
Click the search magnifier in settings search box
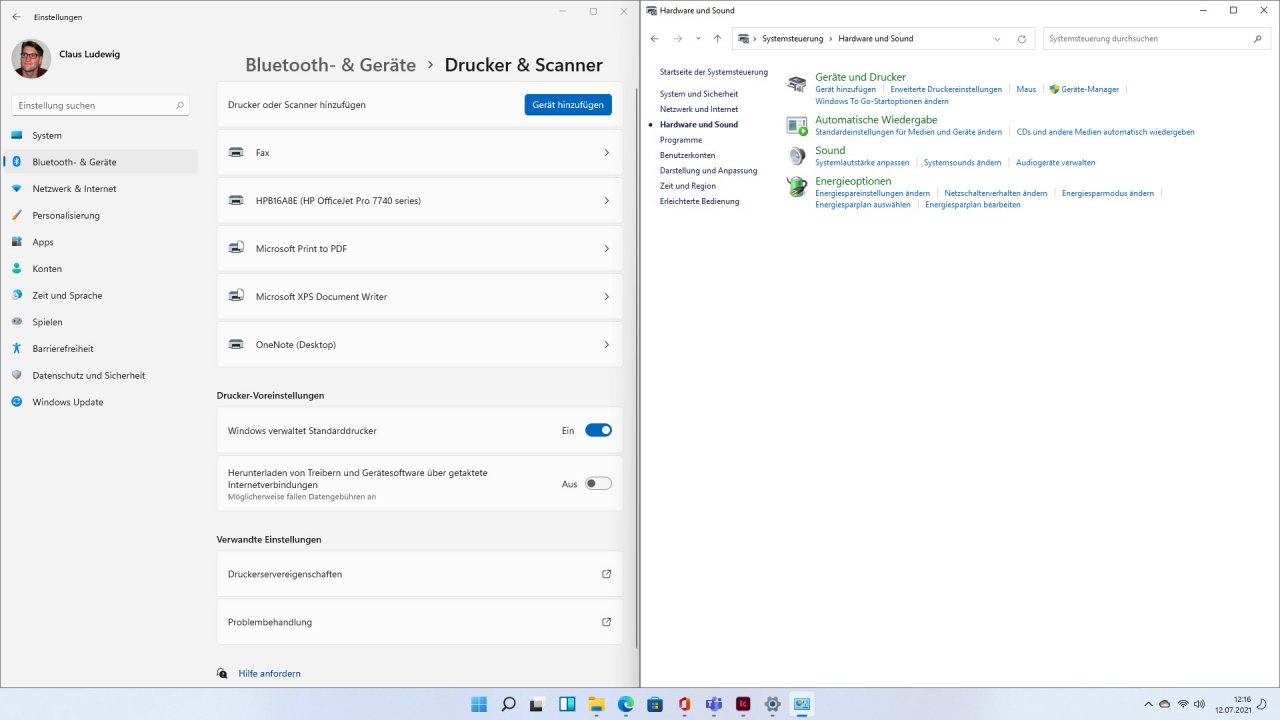(x=180, y=105)
